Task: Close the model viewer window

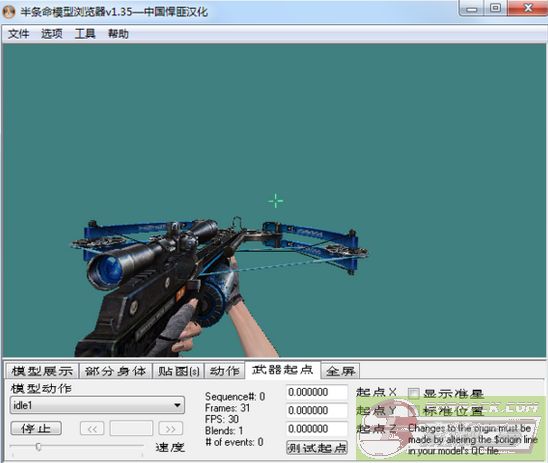Action: click(528, 8)
